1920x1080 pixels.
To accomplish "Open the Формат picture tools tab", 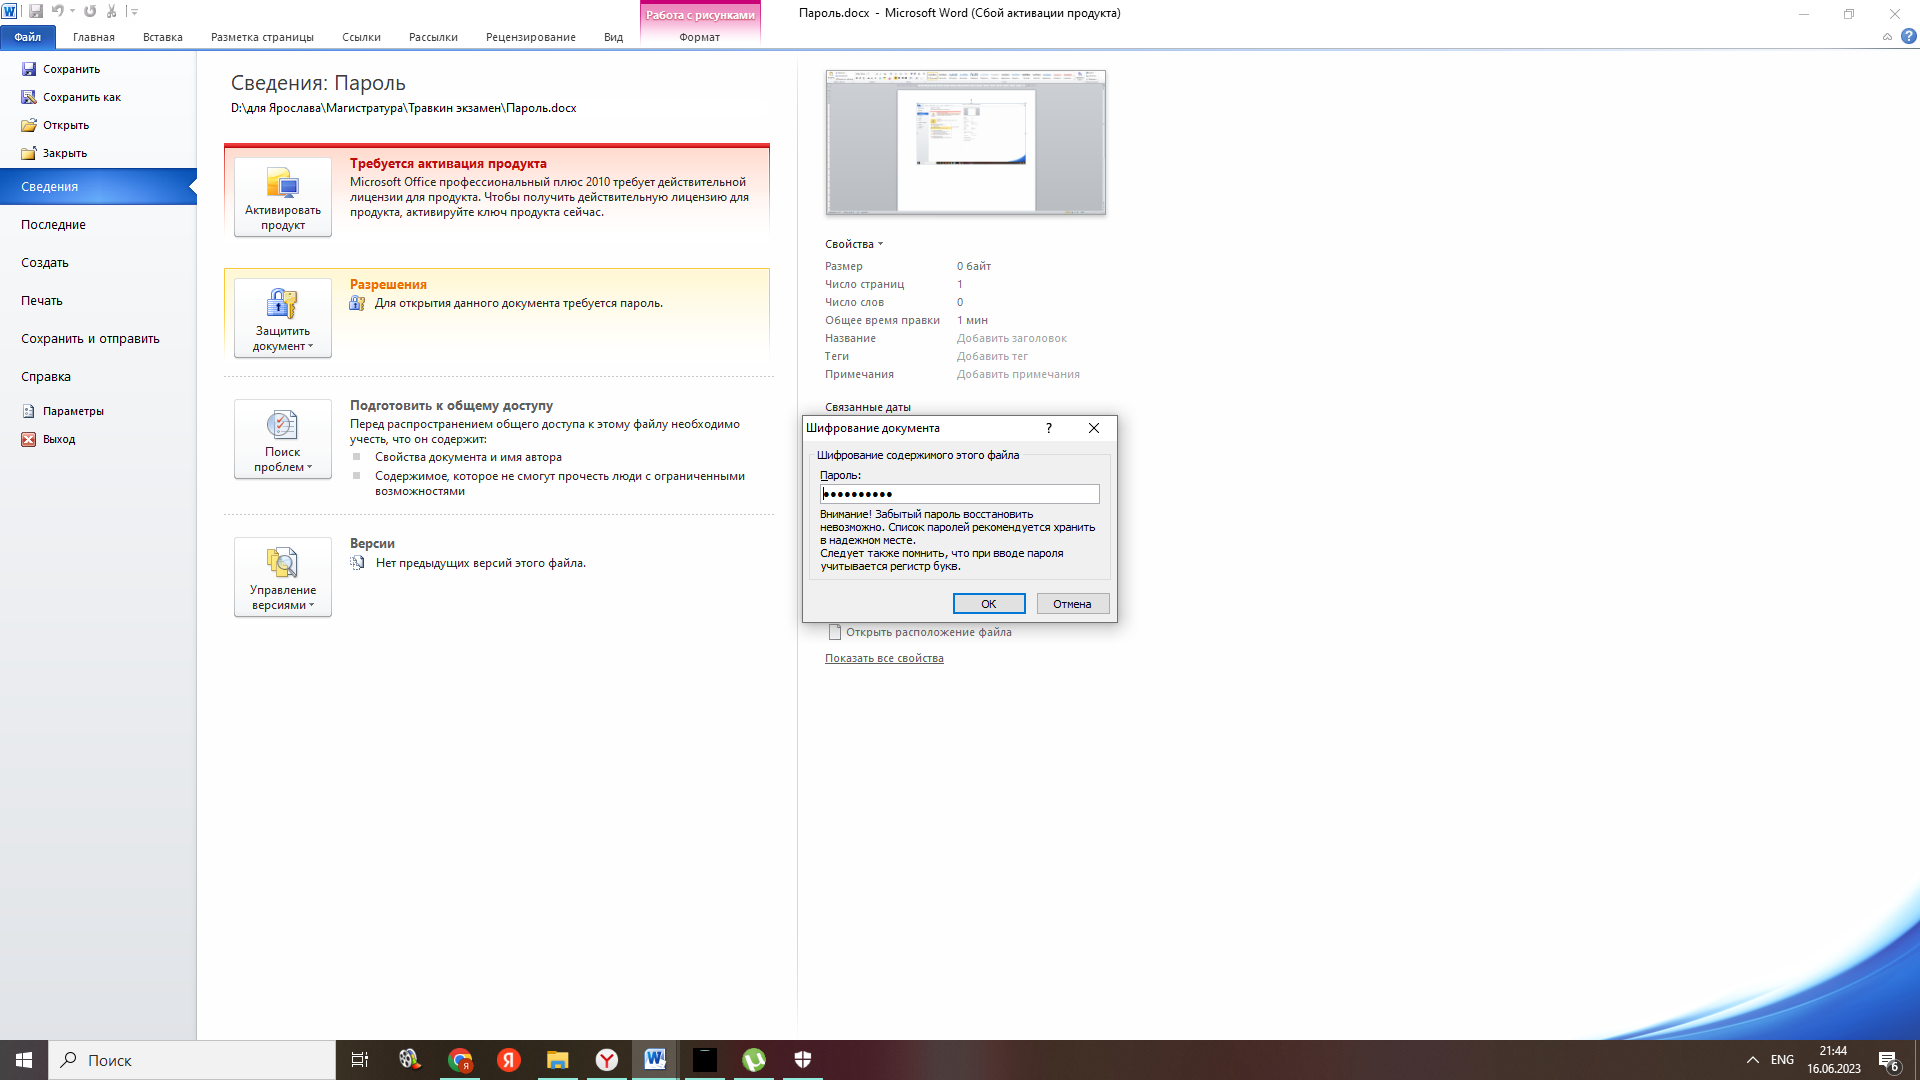I will [x=700, y=37].
